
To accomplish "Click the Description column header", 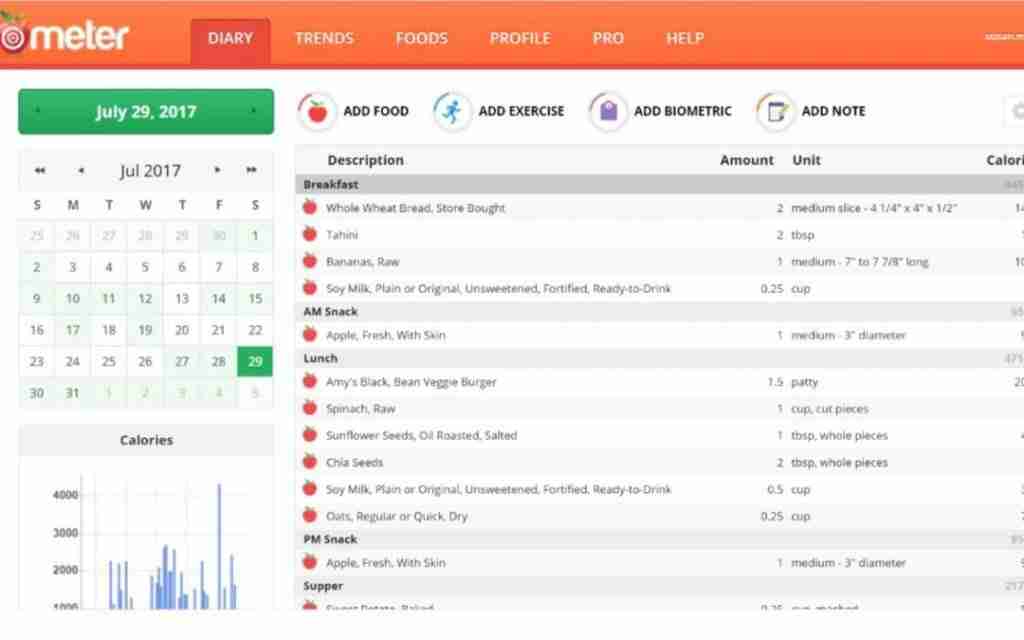I will [366, 160].
